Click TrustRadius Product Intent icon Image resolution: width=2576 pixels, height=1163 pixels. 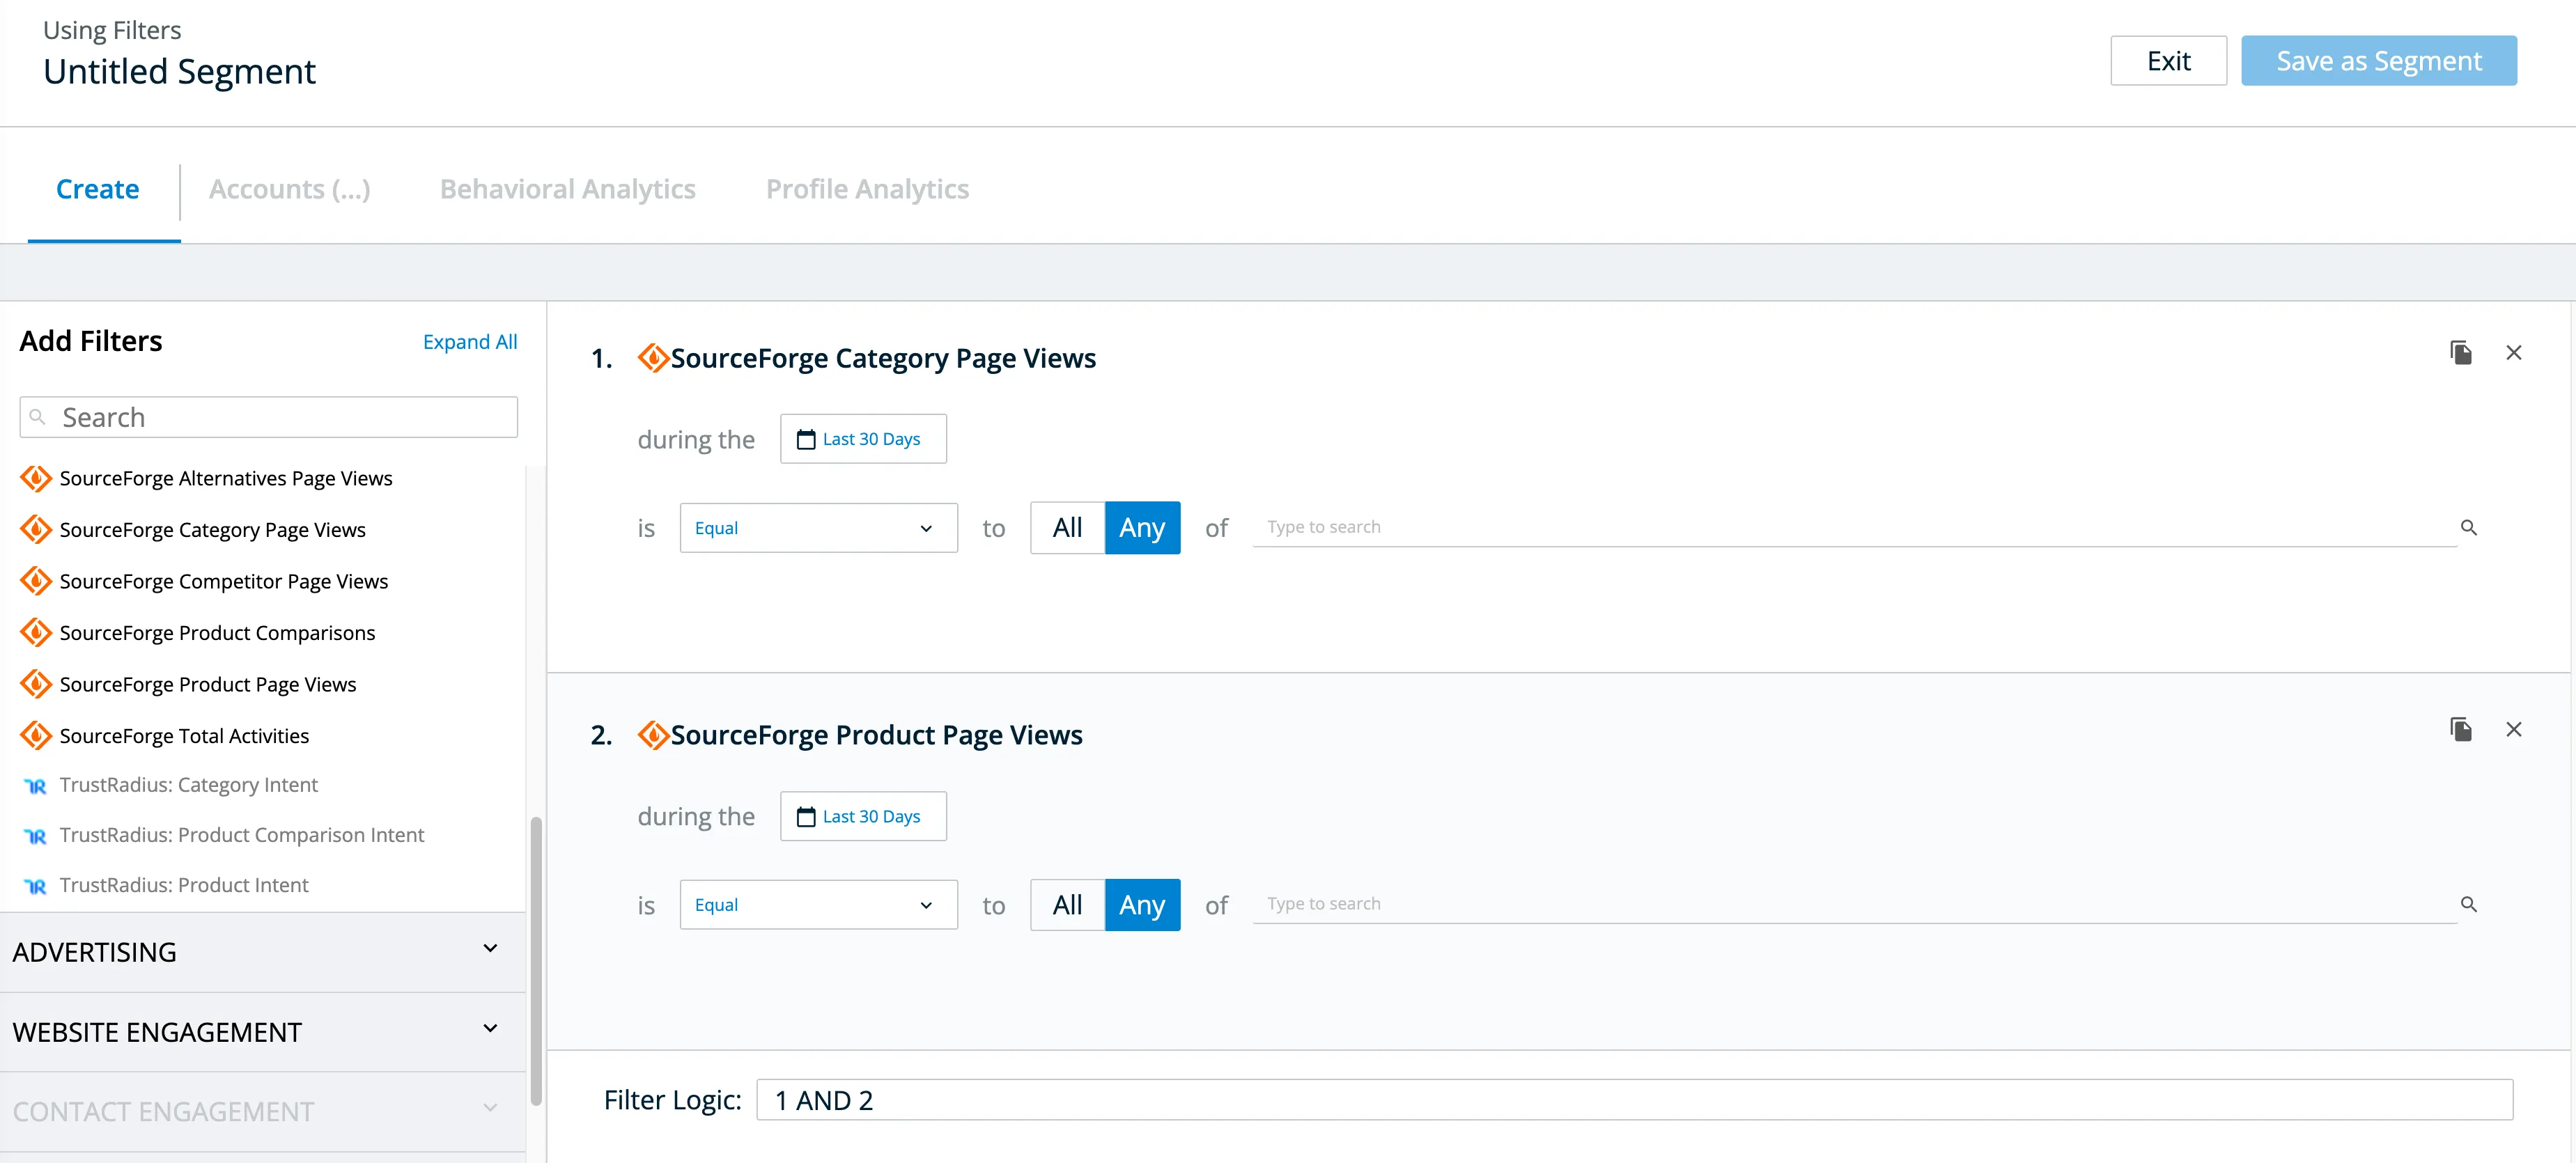[35, 886]
